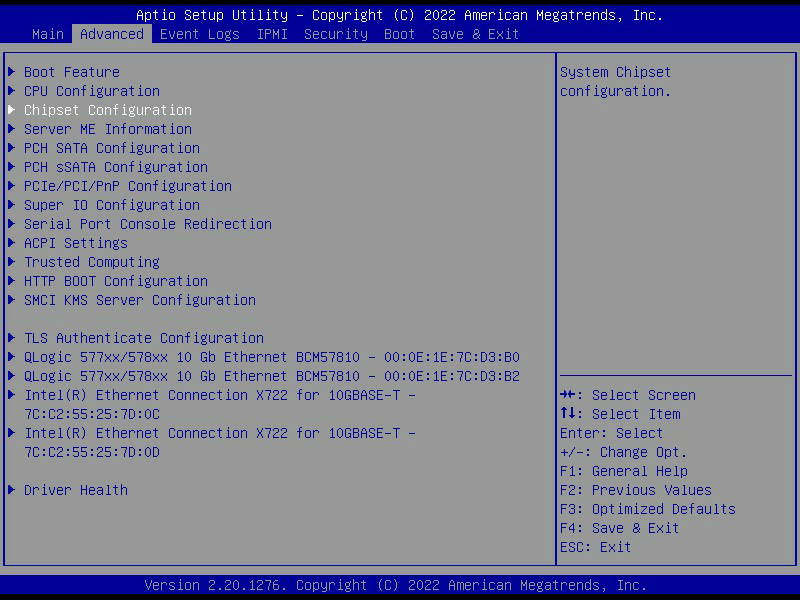Open PCH sSATA Configuration
The width and height of the screenshot is (800, 600).
point(116,167)
